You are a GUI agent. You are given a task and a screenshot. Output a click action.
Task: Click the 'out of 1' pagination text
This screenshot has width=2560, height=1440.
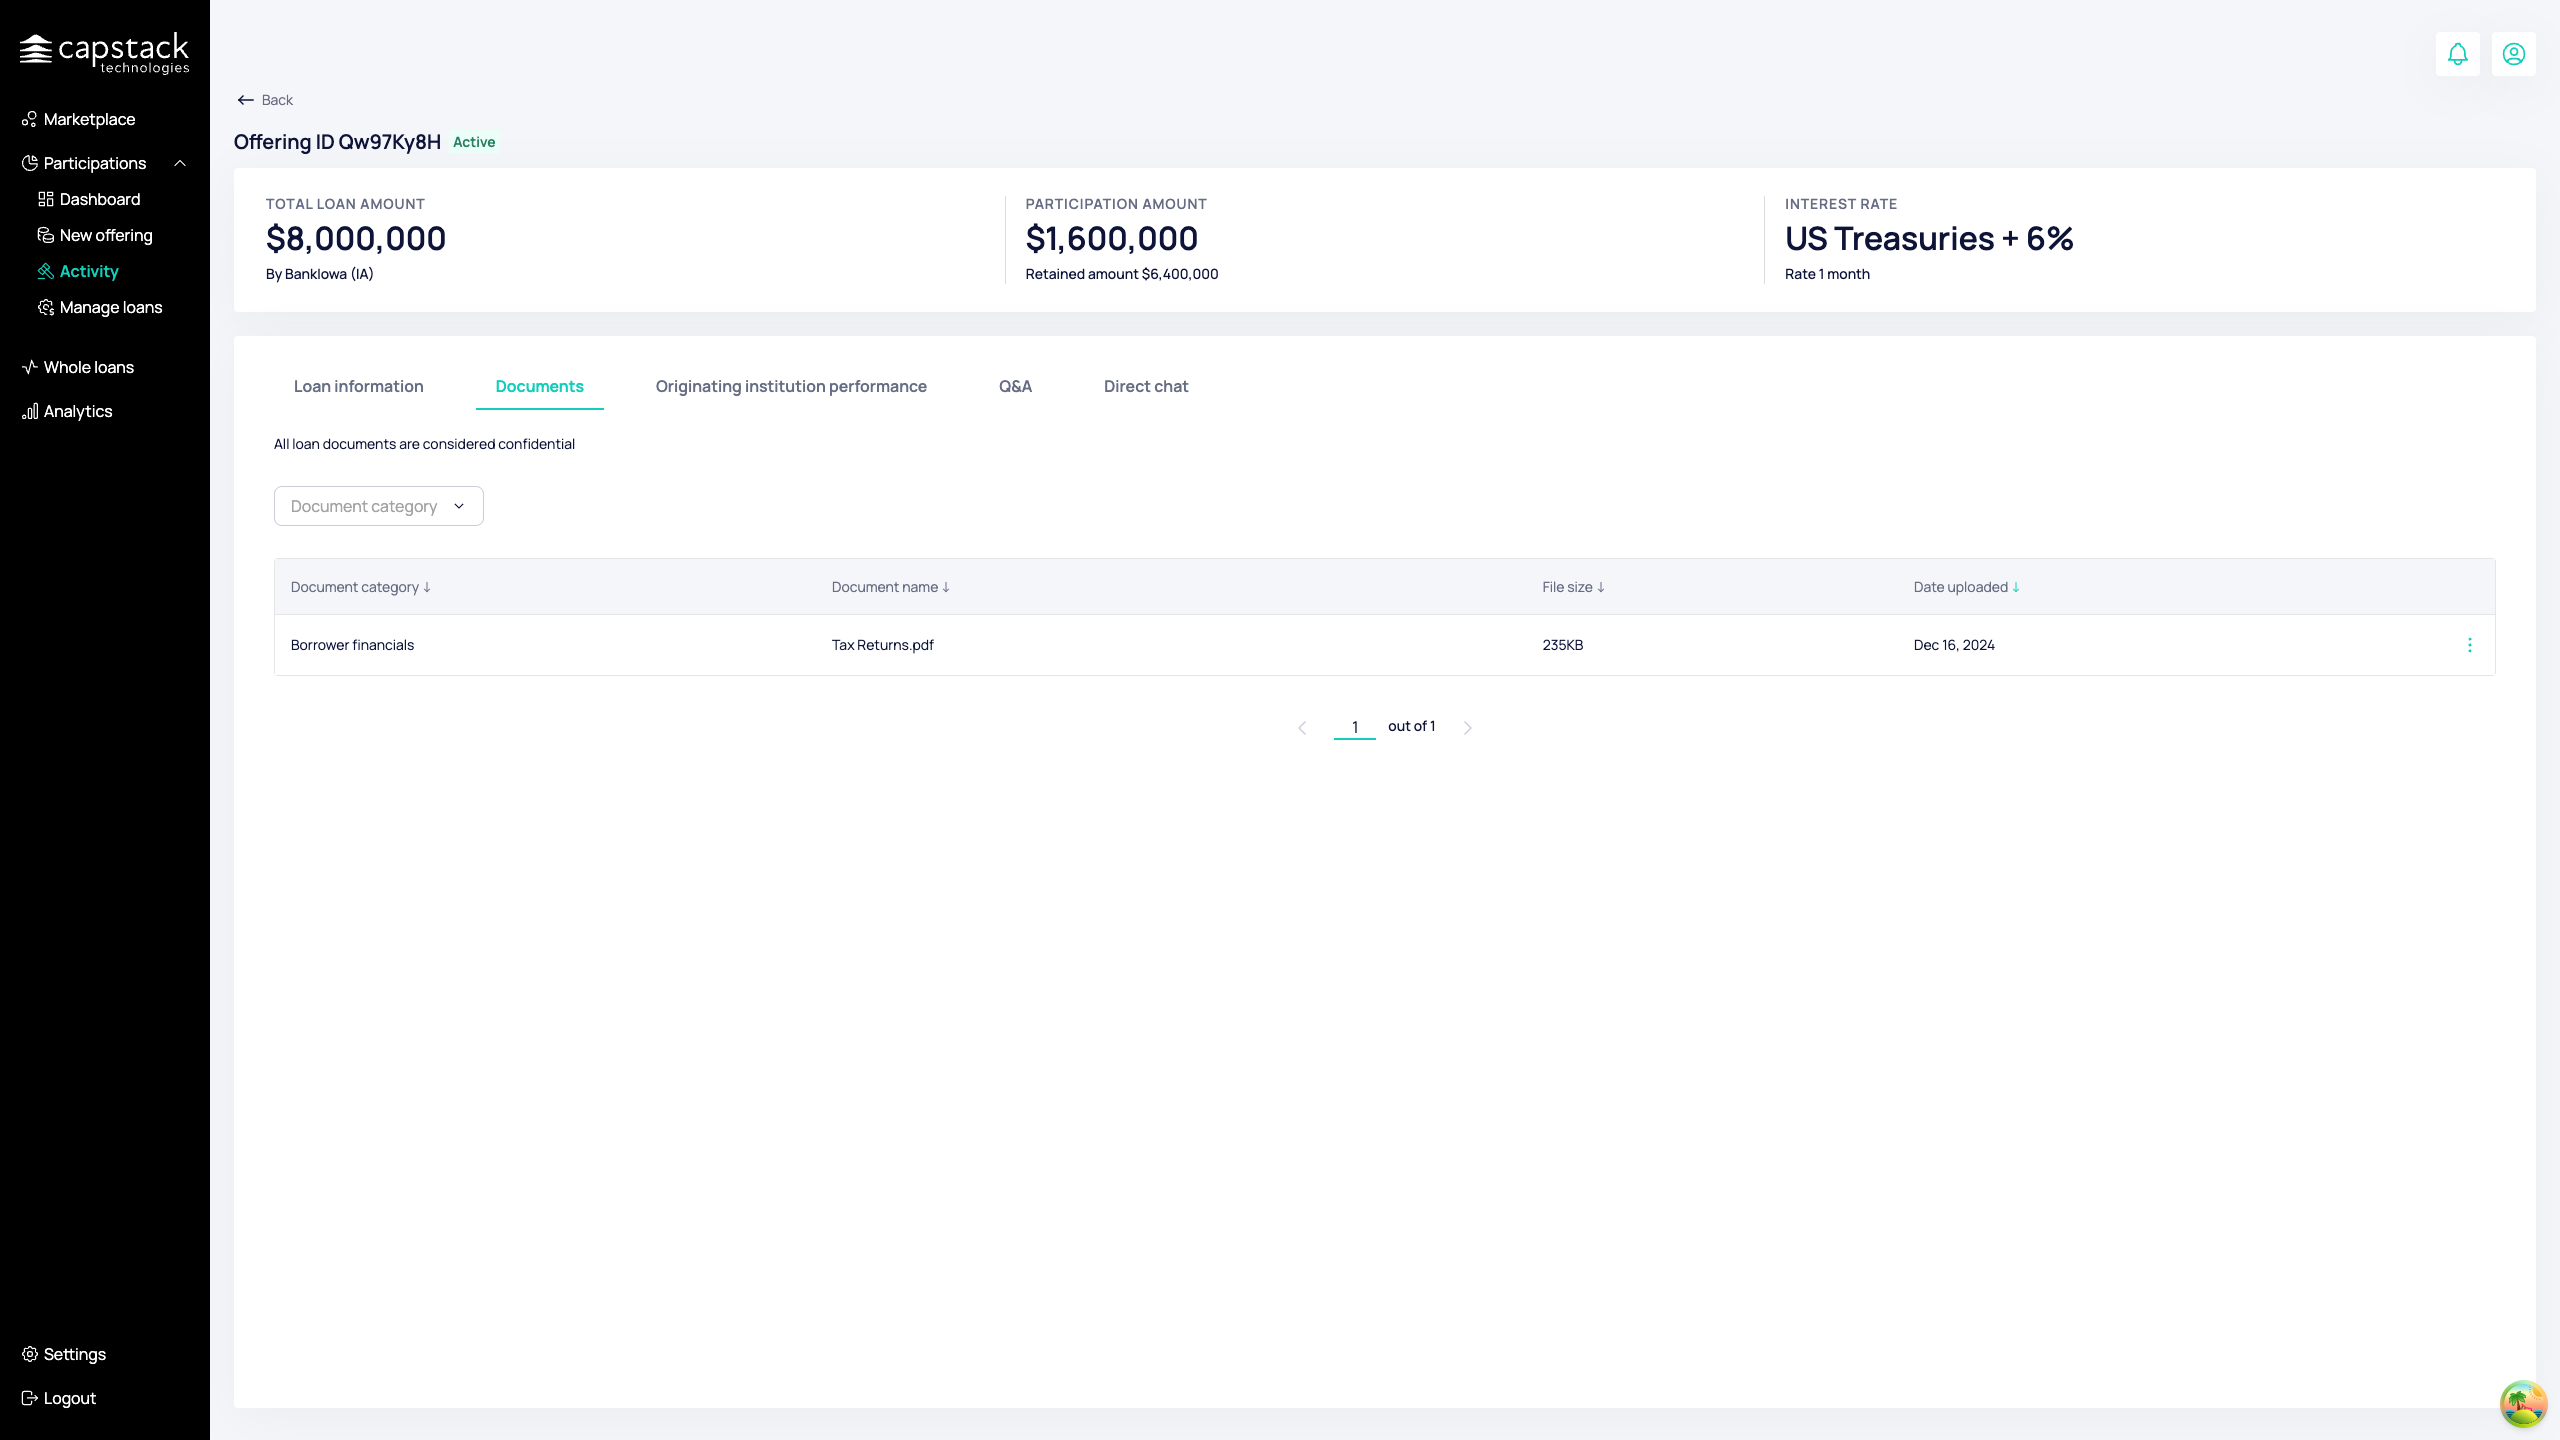(x=1411, y=726)
